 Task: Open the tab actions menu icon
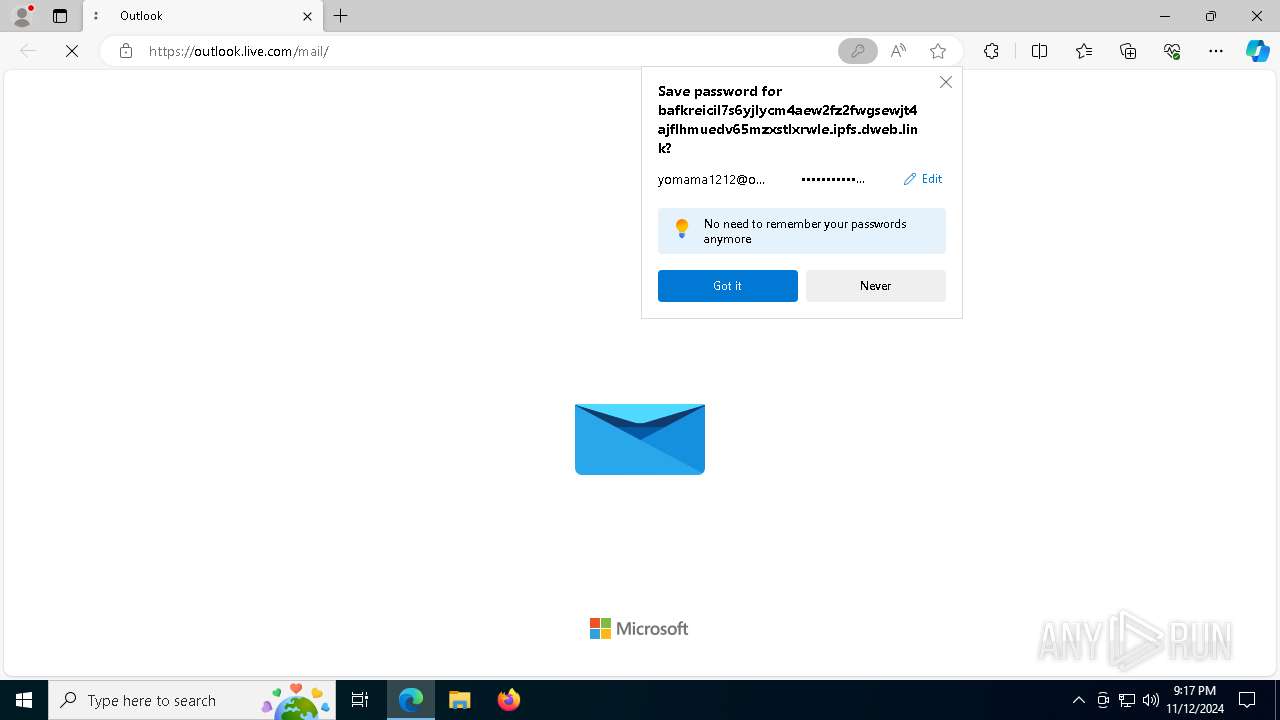60,16
